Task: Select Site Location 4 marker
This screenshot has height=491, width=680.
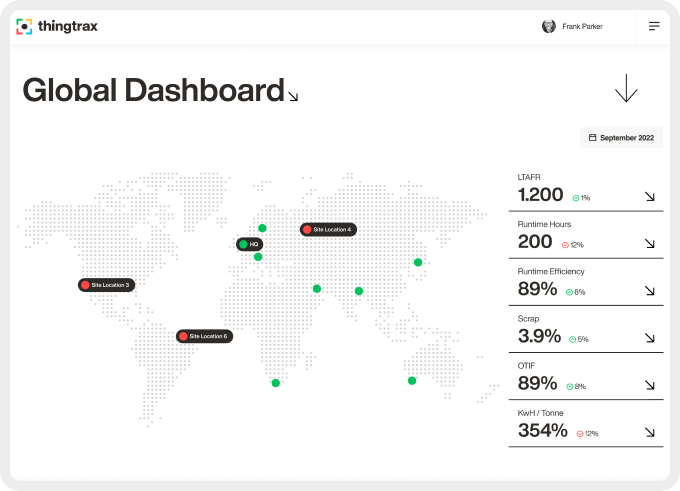Action: coord(328,229)
